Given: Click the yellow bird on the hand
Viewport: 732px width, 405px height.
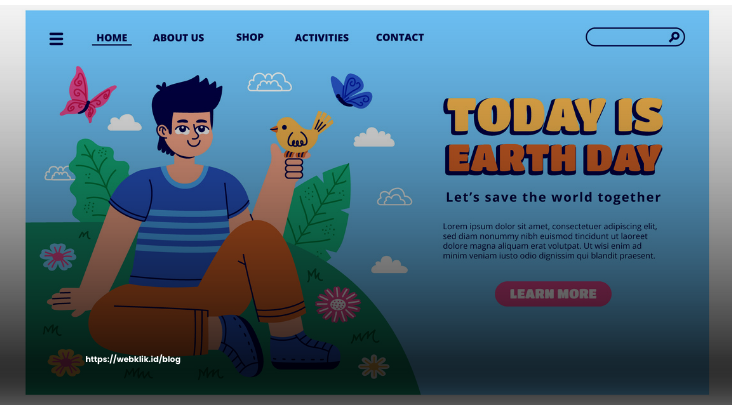Looking at the screenshot, I should 301,133.
